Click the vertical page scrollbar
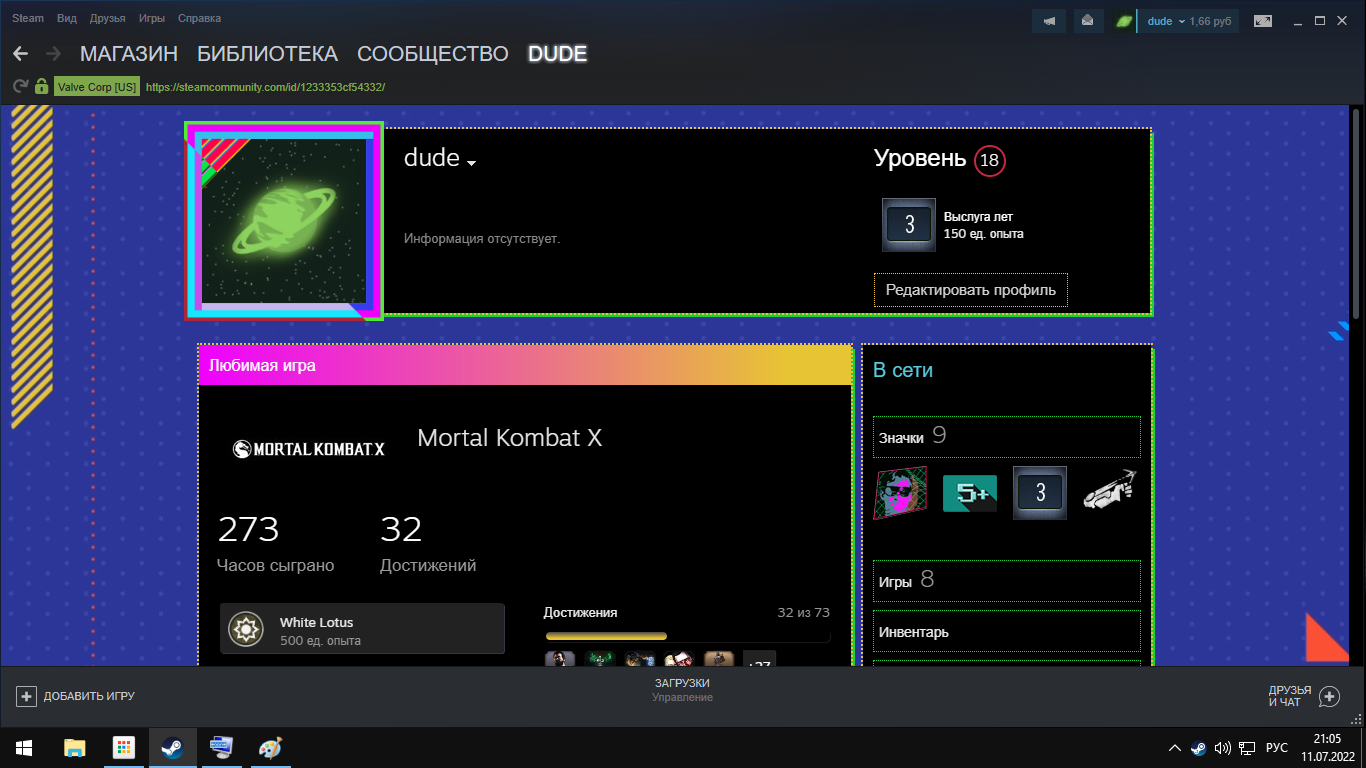This screenshot has height=768, width=1366. click(1357, 213)
